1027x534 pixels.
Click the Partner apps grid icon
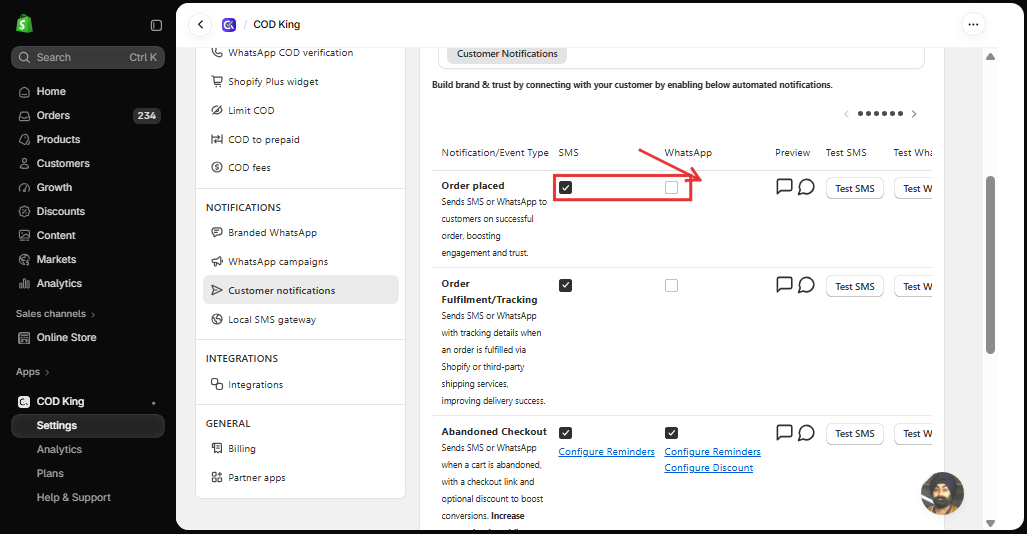[217, 477]
